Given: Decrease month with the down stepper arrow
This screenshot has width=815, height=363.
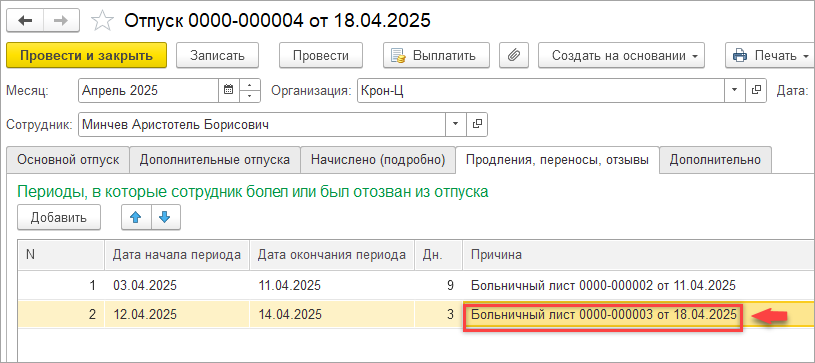Looking at the screenshot, I should 249,96.
